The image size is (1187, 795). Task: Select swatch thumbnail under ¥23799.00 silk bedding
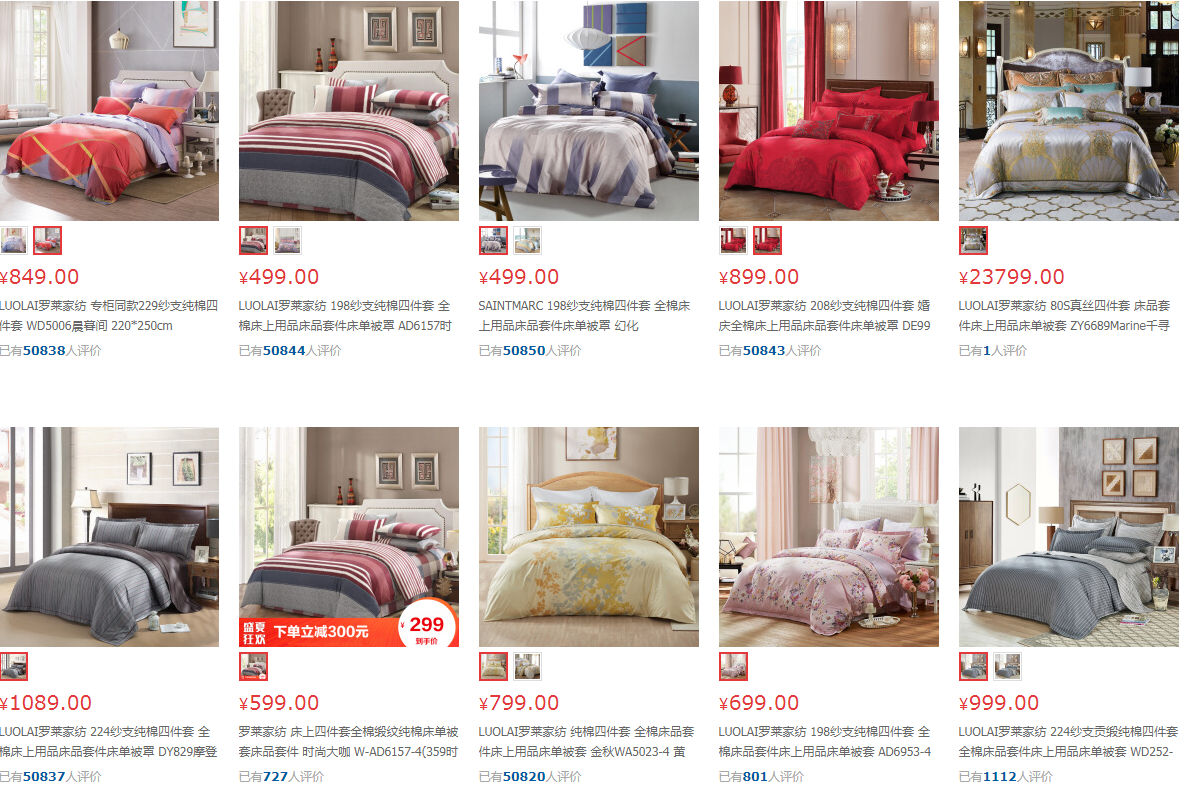pyautogui.click(x=973, y=241)
